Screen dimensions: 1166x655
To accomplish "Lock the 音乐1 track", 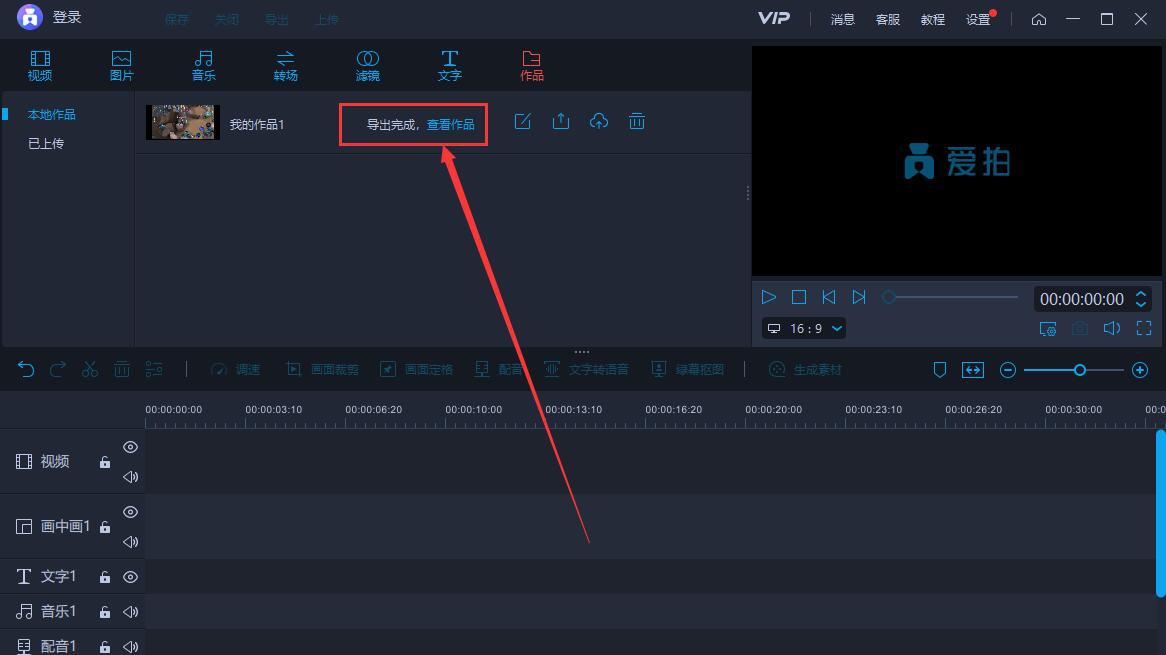I will click(x=105, y=612).
